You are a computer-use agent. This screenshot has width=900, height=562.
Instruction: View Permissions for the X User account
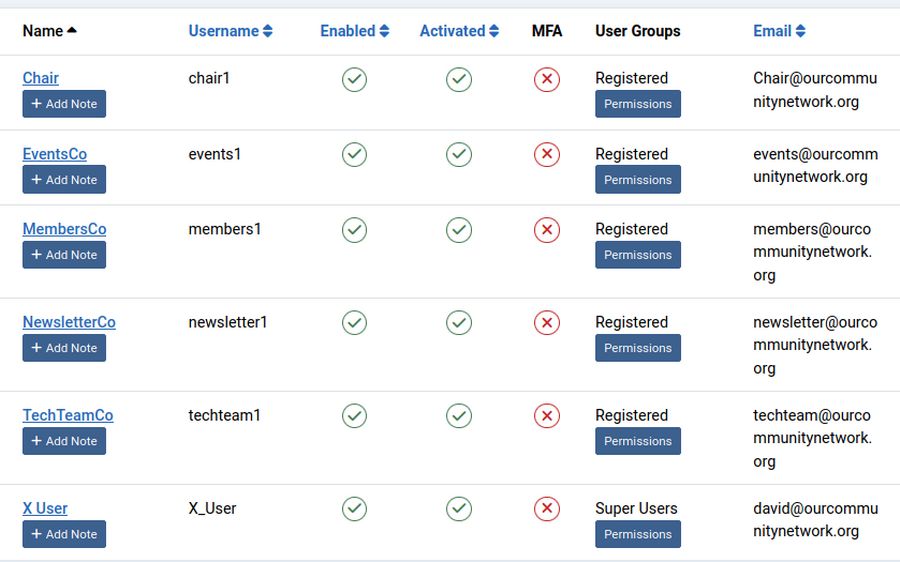point(638,534)
